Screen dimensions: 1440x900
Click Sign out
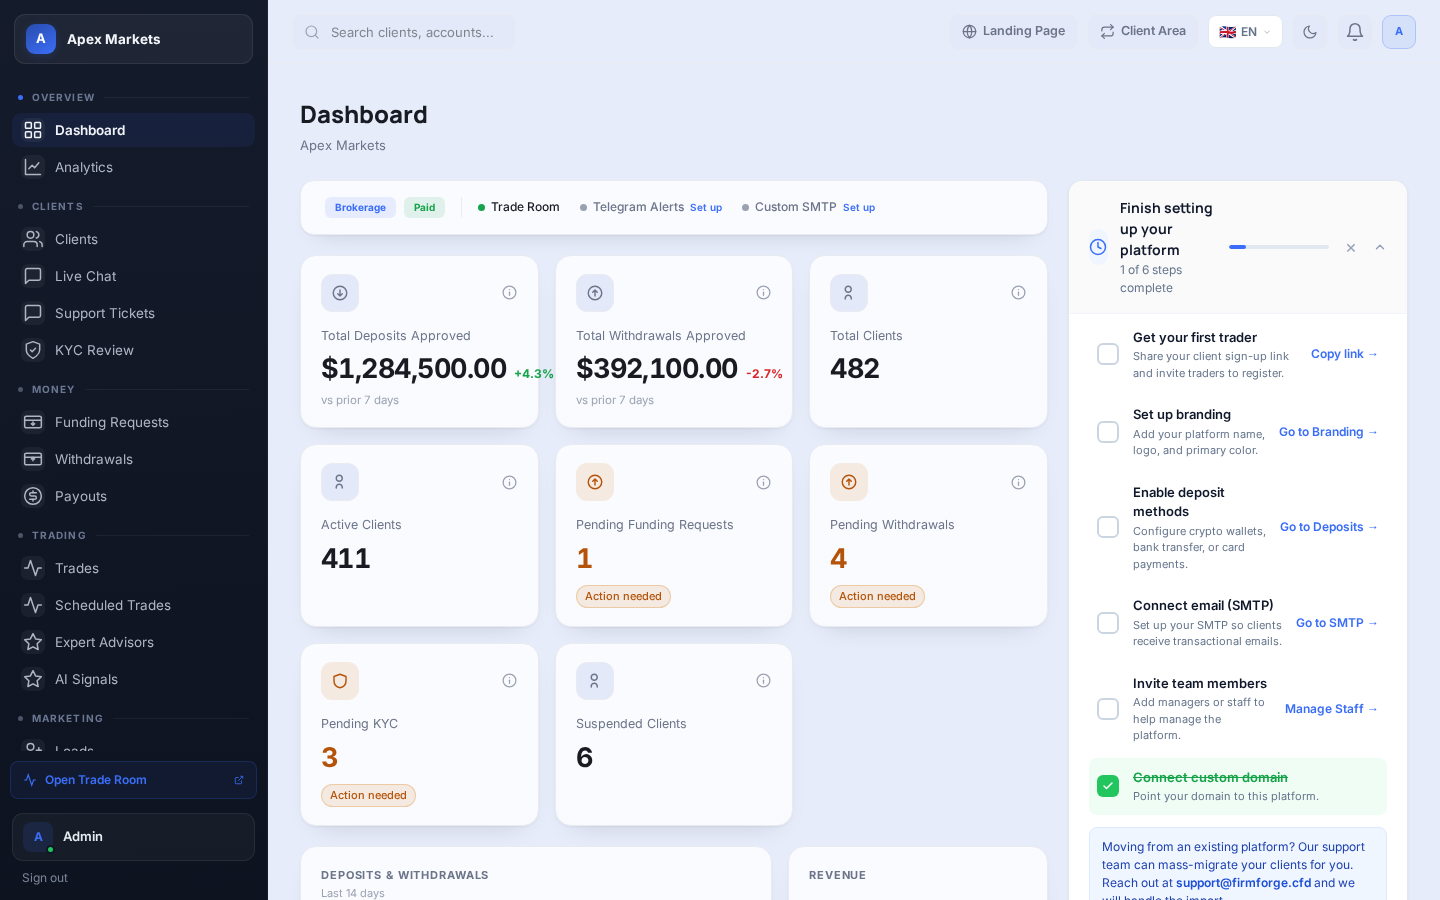[x=45, y=878]
